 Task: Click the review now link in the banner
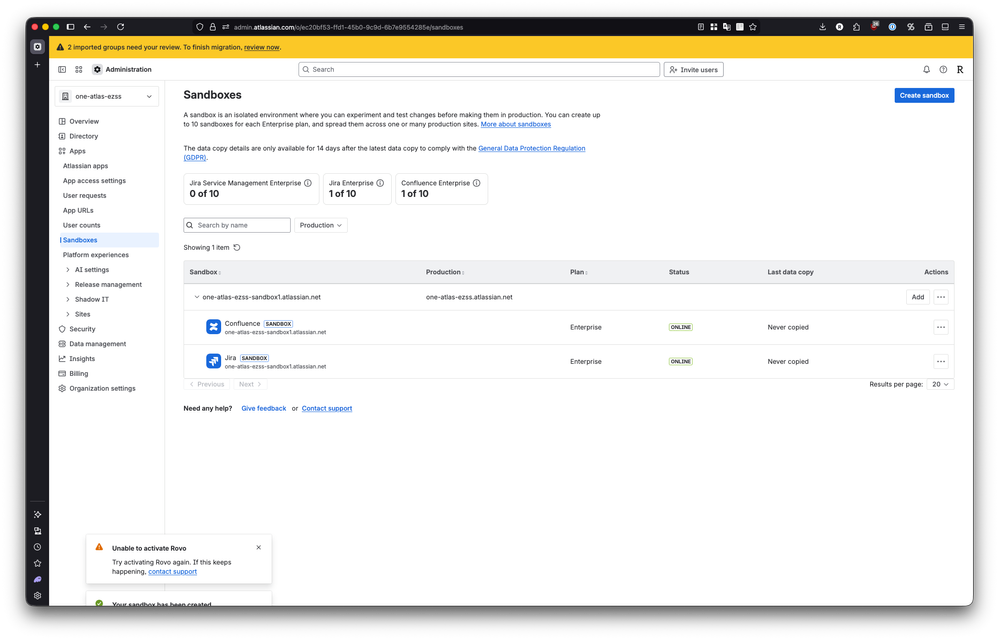[x=261, y=47]
